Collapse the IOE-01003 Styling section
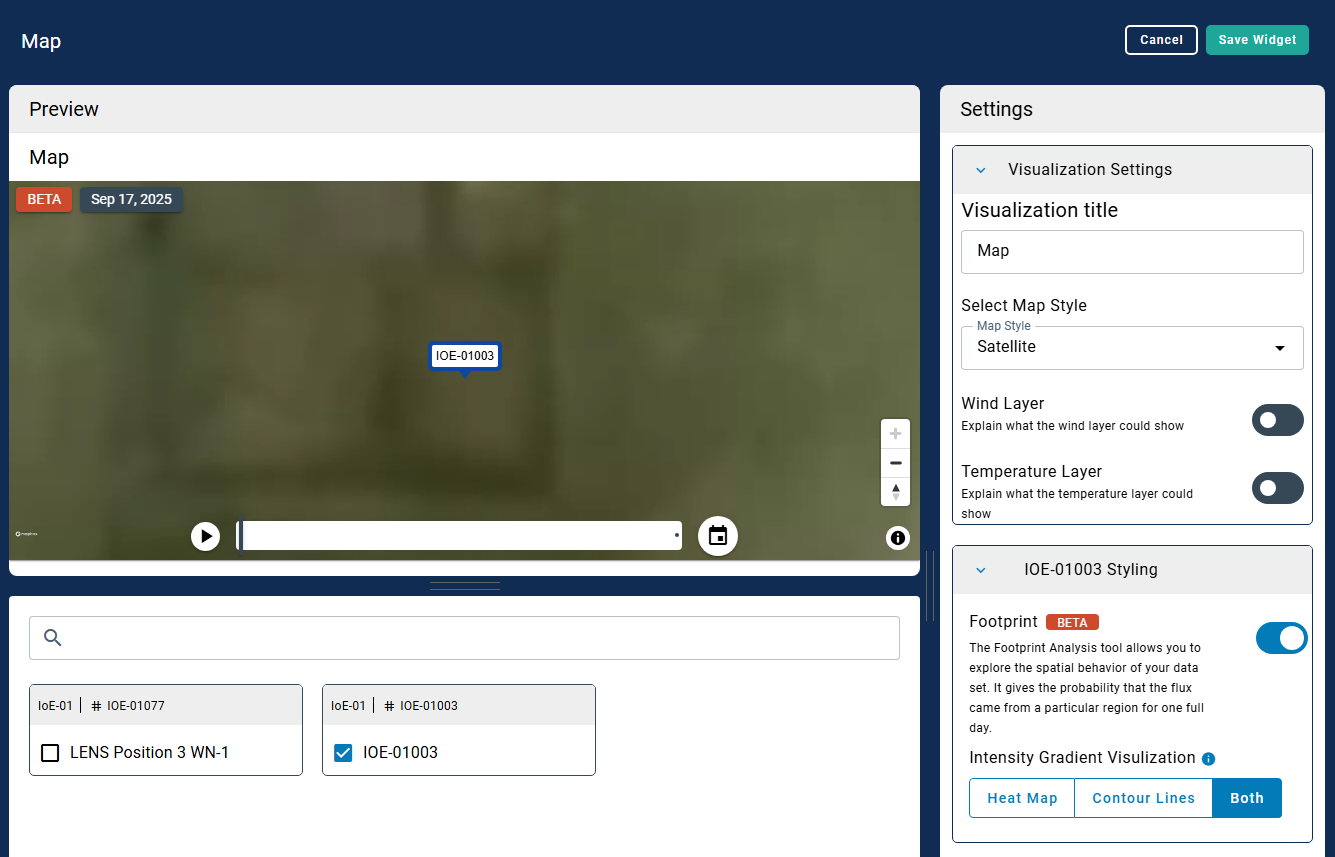This screenshot has height=857, width=1335. pos(981,570)
